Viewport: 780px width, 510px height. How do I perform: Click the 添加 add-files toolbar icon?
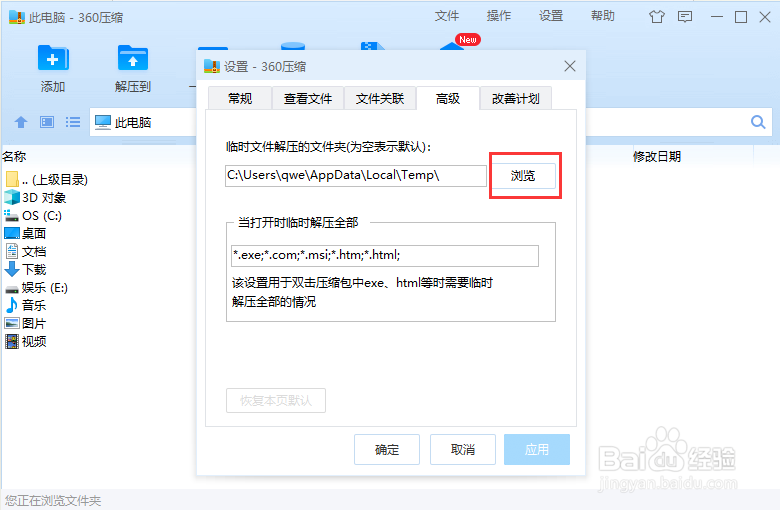(x=53, y=58)
